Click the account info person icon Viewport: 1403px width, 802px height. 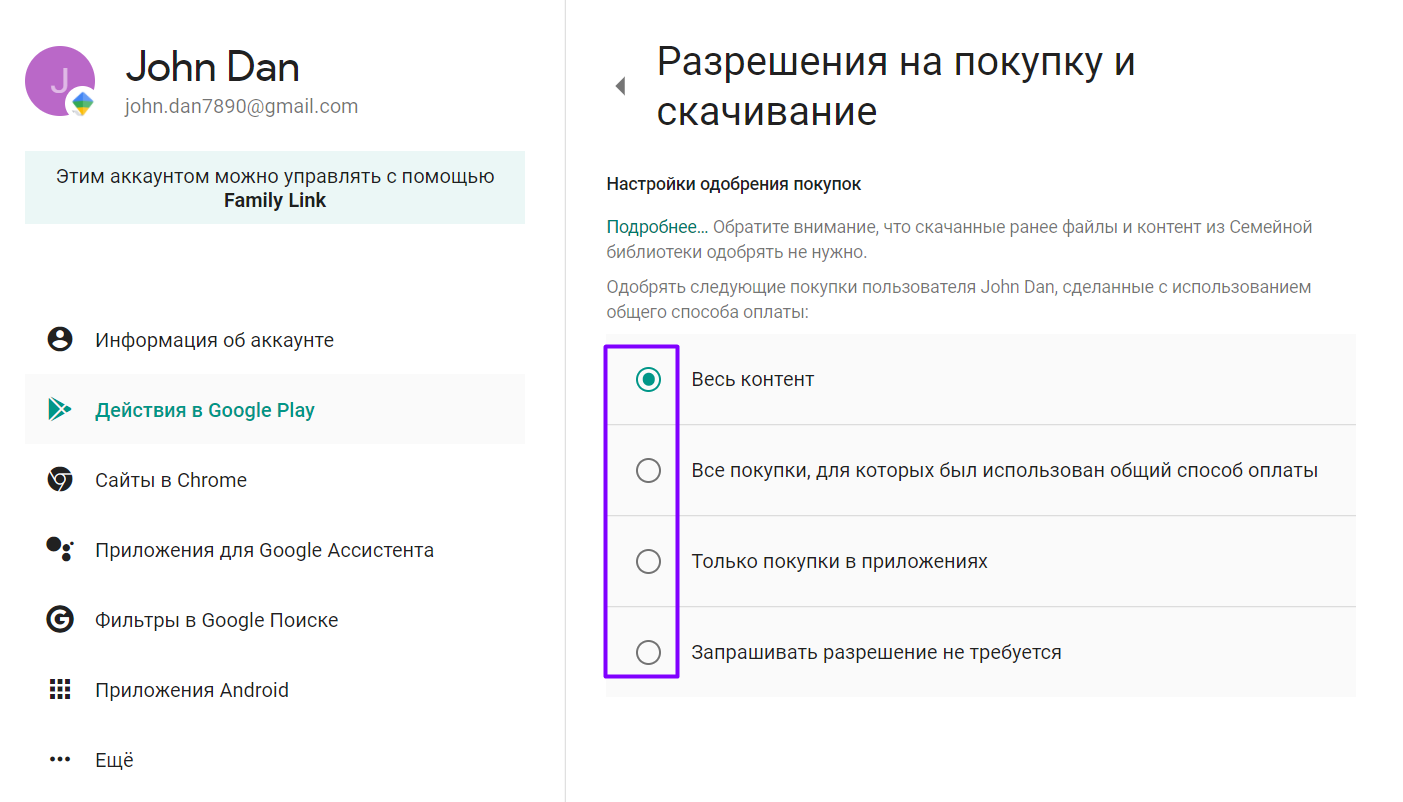[60, 339]
